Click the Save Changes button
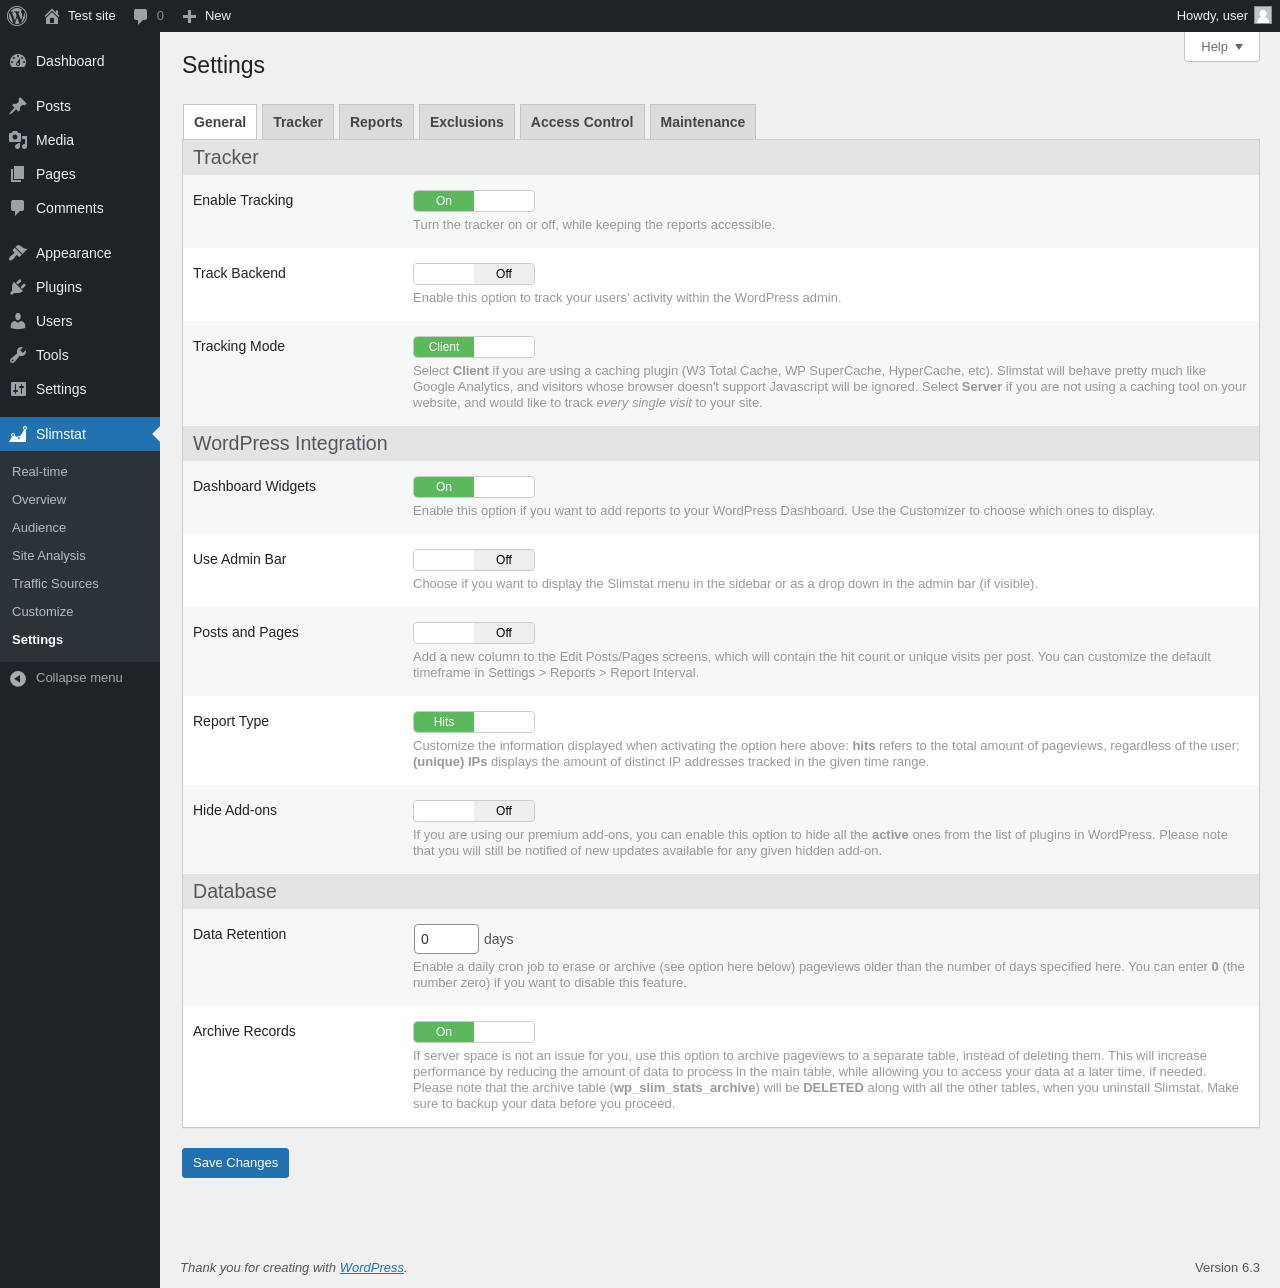This screenshot has height=1288, width=1280. pos(235,1163)
